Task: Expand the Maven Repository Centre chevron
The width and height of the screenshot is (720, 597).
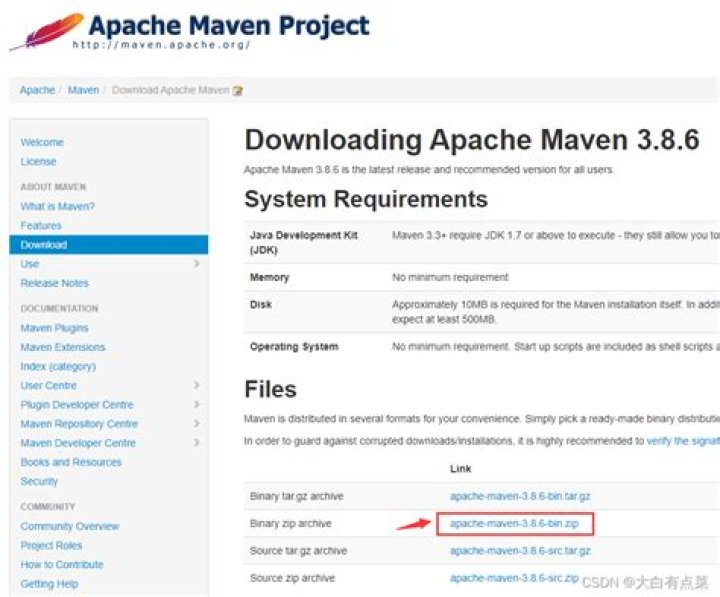Action: (197, 423)
